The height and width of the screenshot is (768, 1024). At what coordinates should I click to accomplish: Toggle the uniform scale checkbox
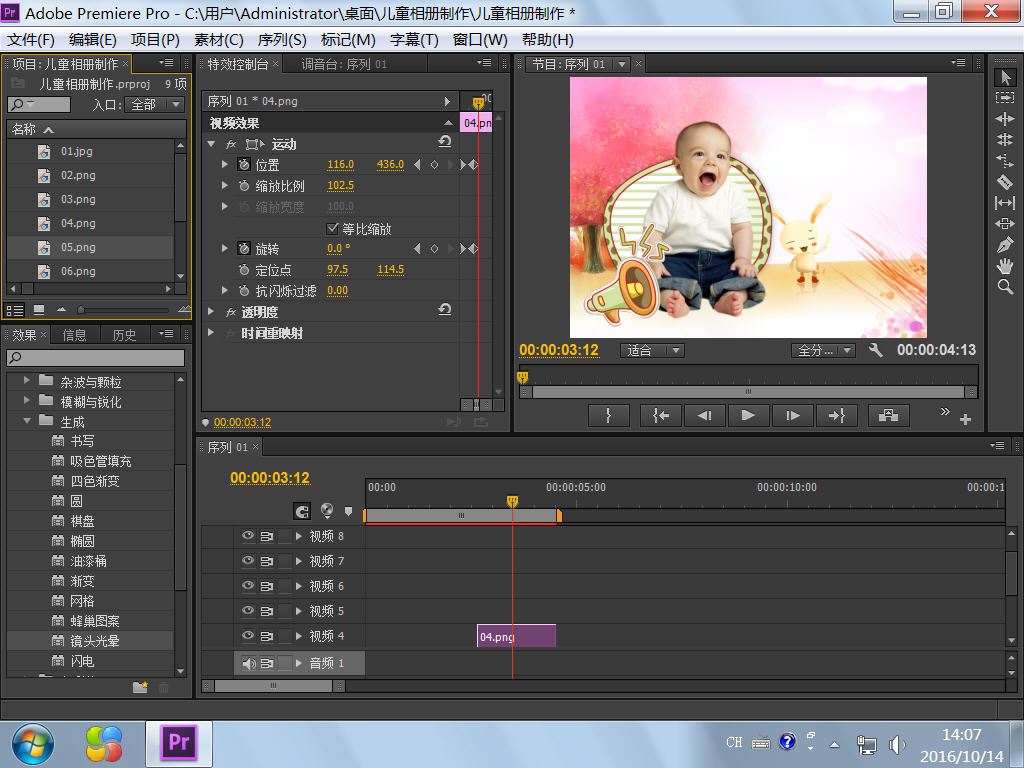[x=333, y=228]
